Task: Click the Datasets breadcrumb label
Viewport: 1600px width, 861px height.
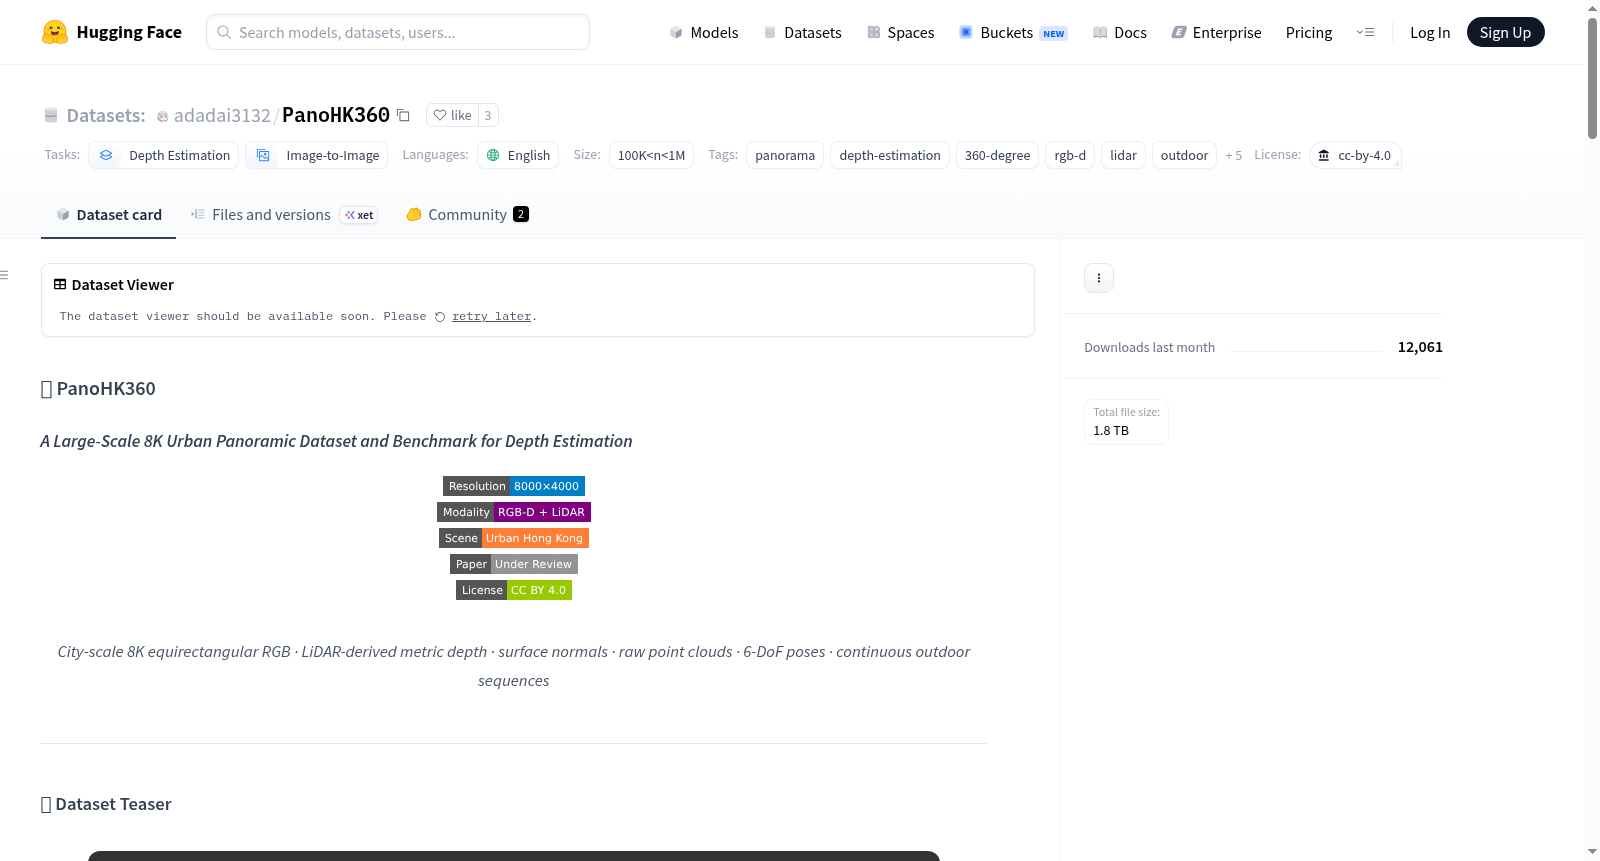Action: tap(106, 115)
